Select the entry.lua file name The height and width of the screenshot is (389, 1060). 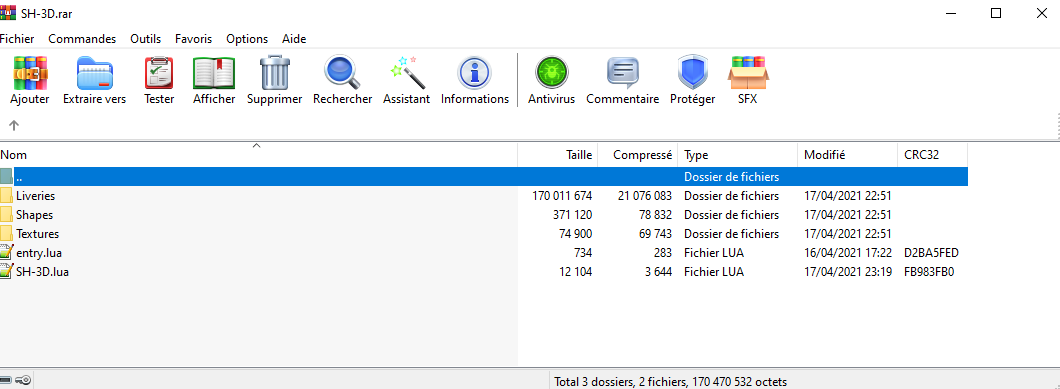pos(39,252)
